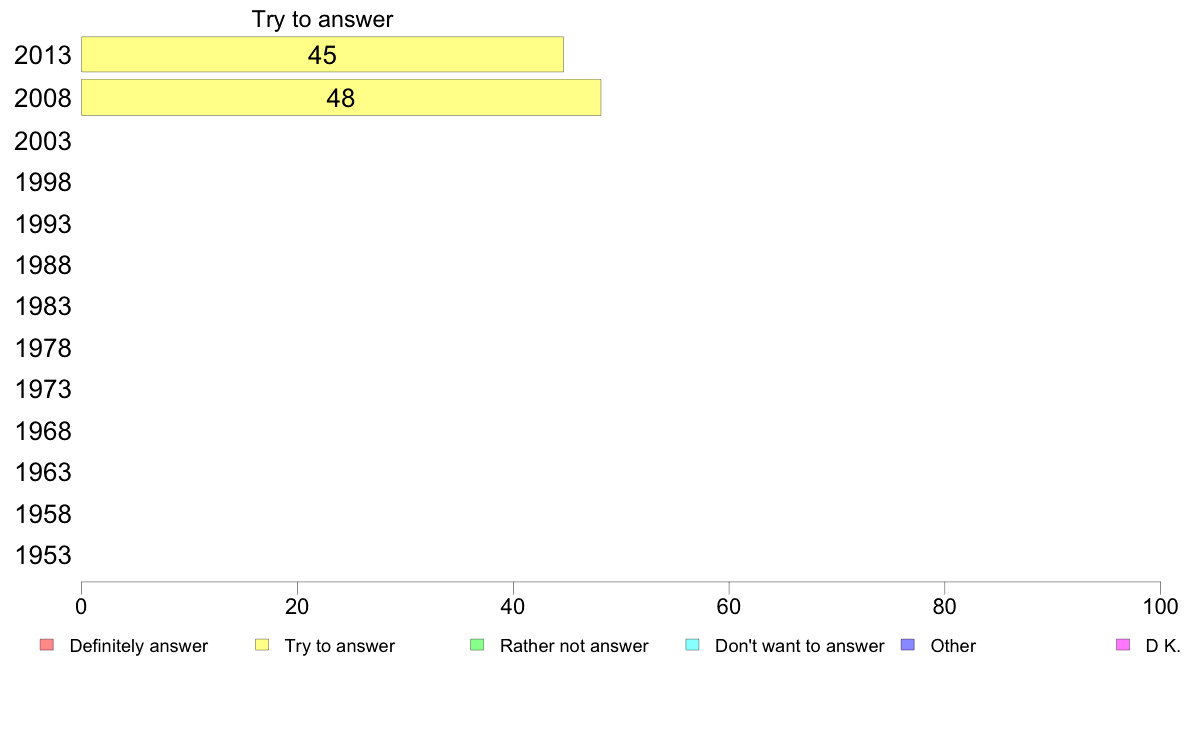
Task: Click the Rather not answer legend text
Action: click(x=574, y=646)
